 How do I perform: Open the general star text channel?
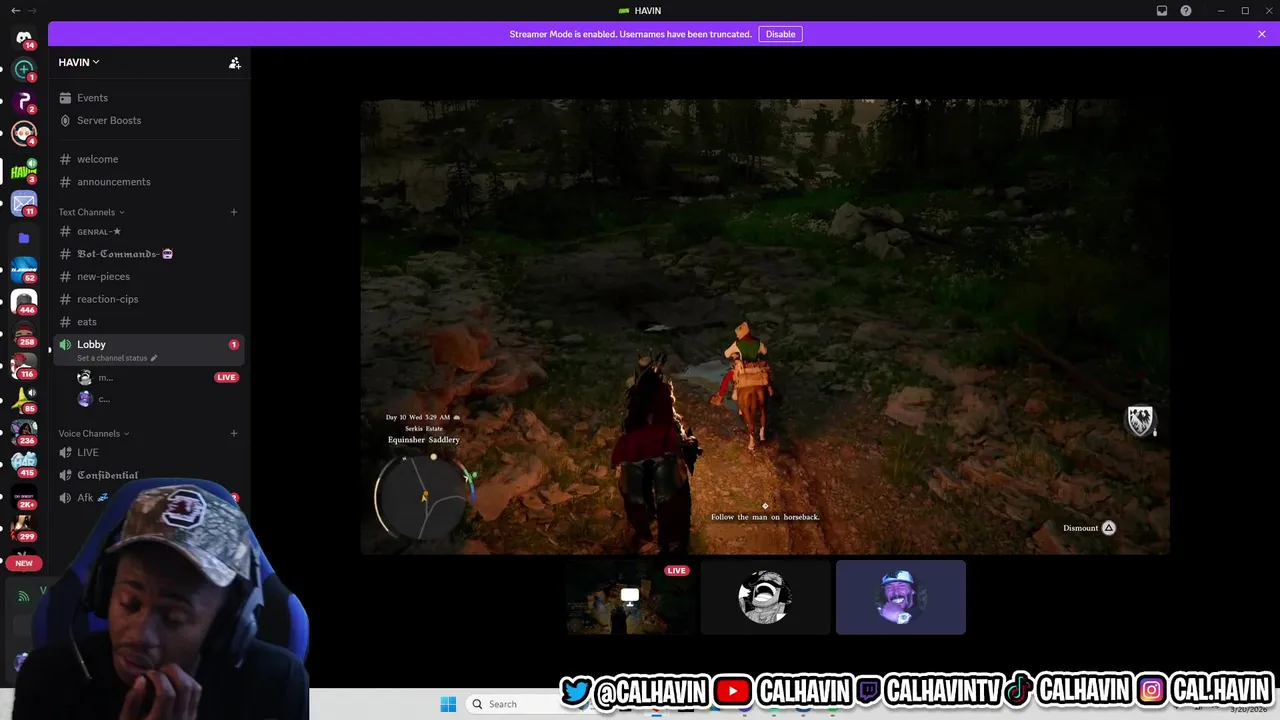point(148,231)
